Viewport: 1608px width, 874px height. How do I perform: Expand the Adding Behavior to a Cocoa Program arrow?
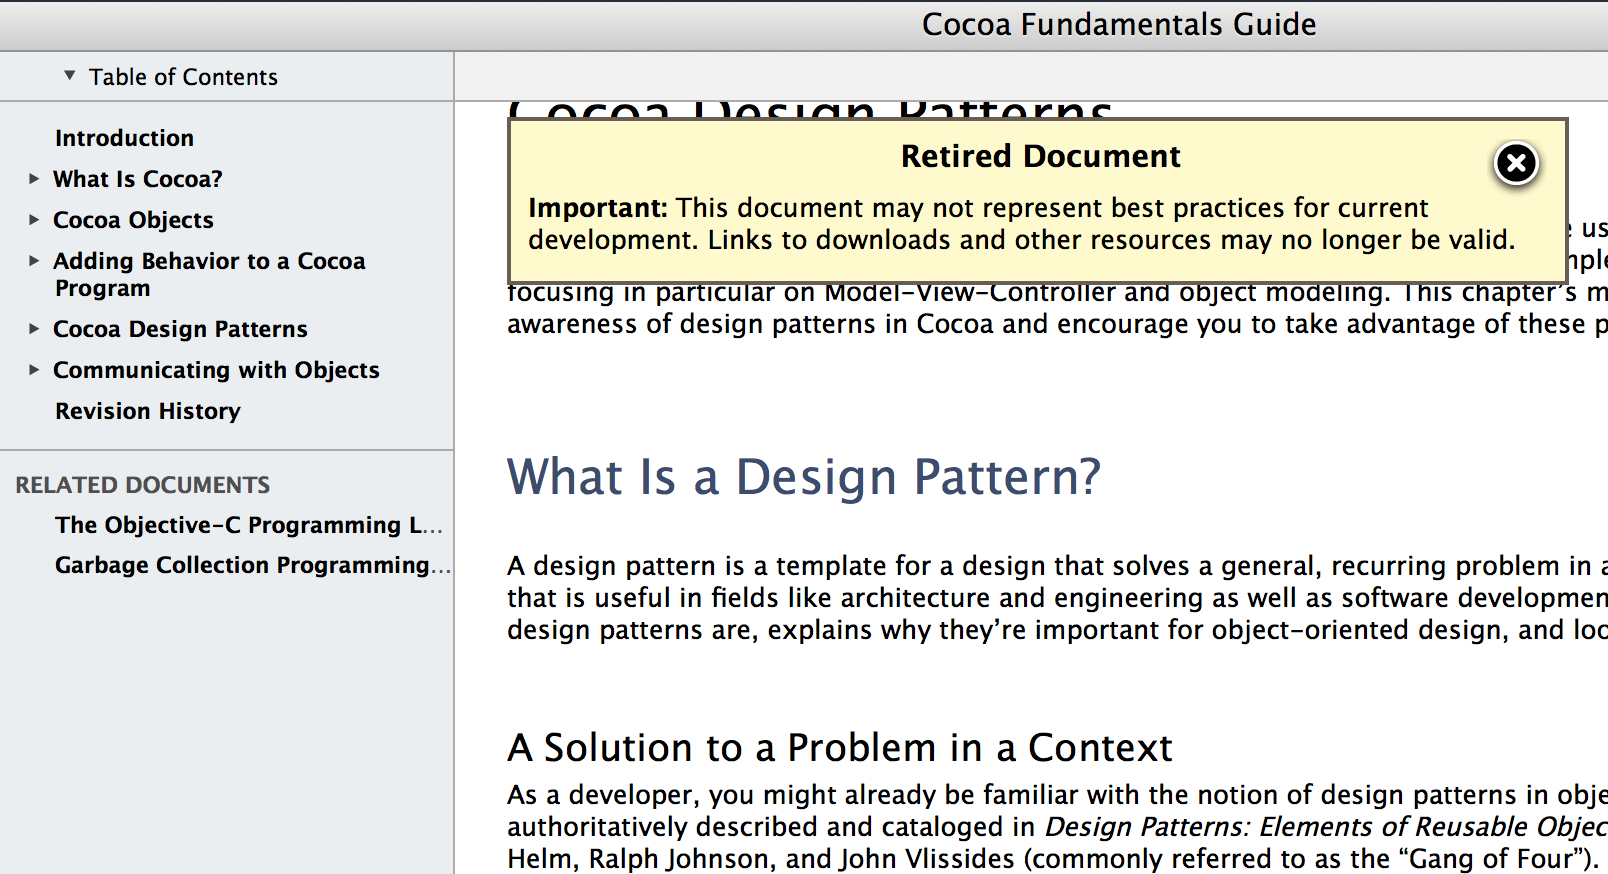[34, 261]
